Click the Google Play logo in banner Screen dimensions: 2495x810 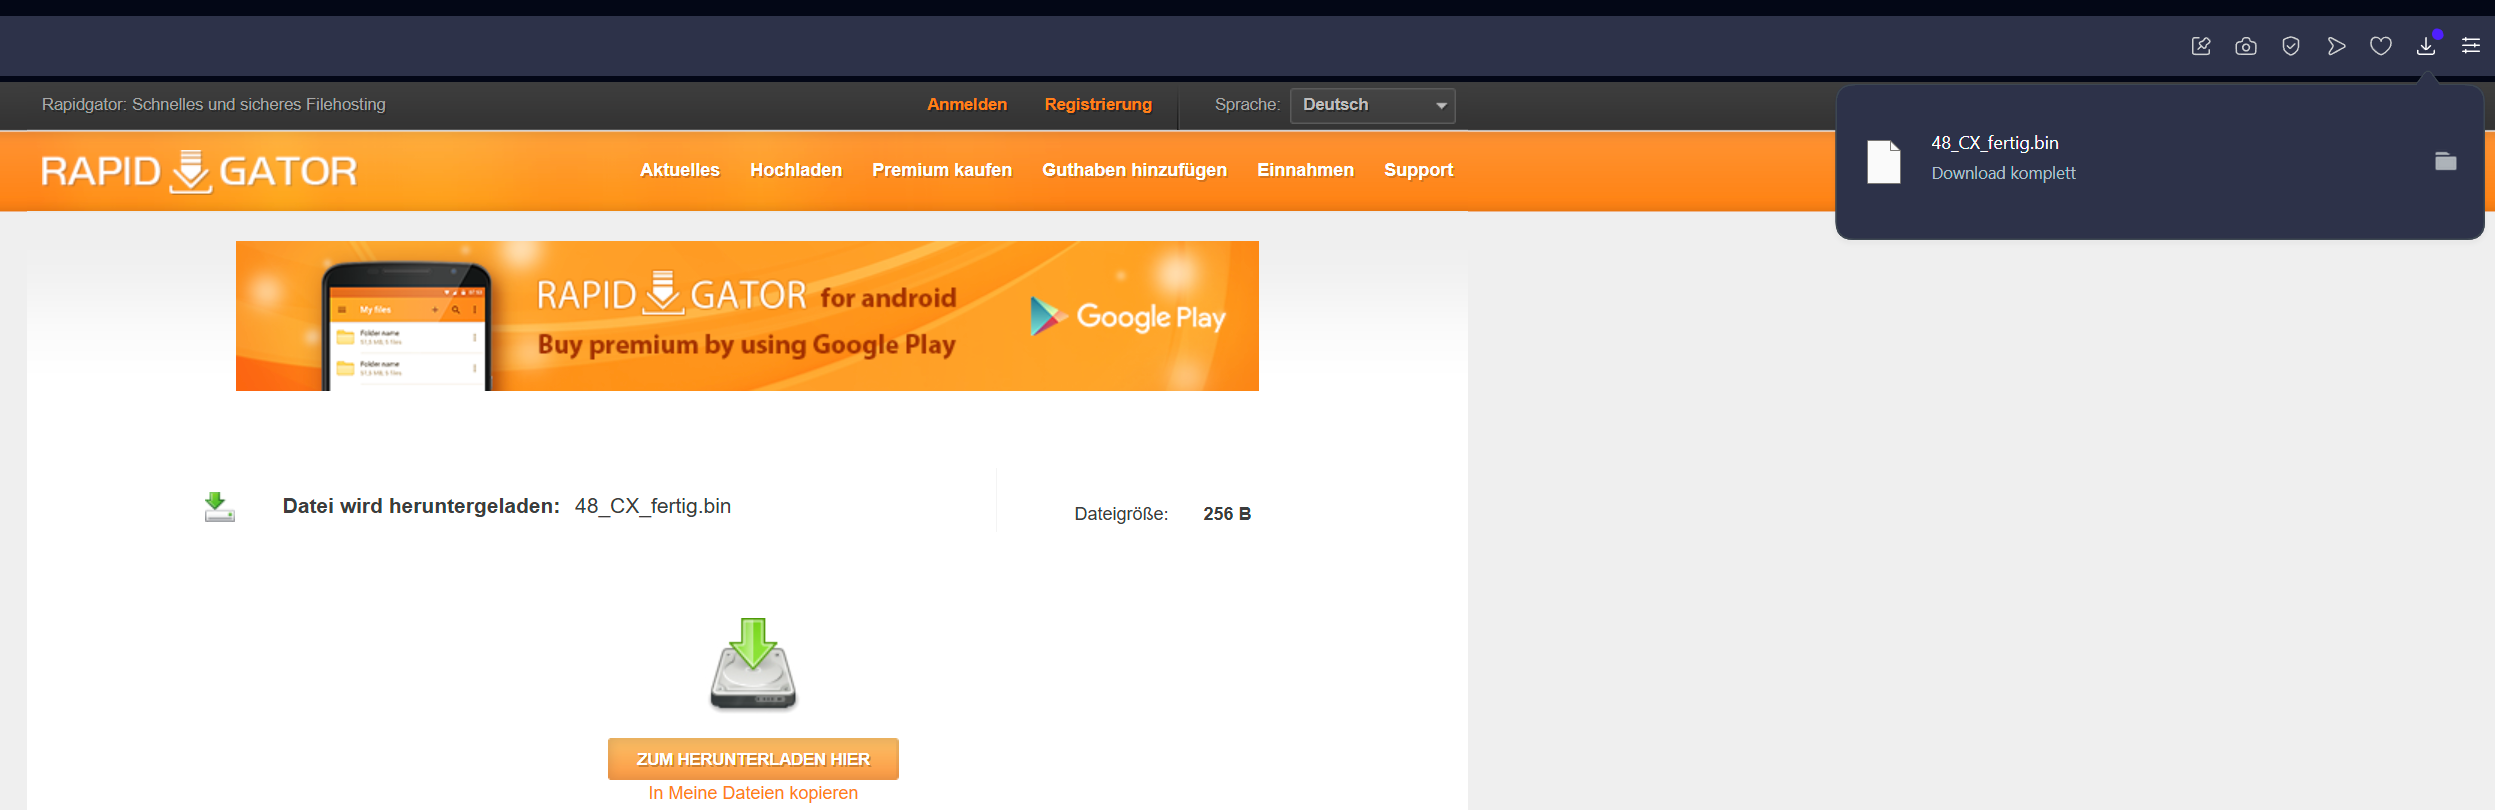[x=1128, y=317]
